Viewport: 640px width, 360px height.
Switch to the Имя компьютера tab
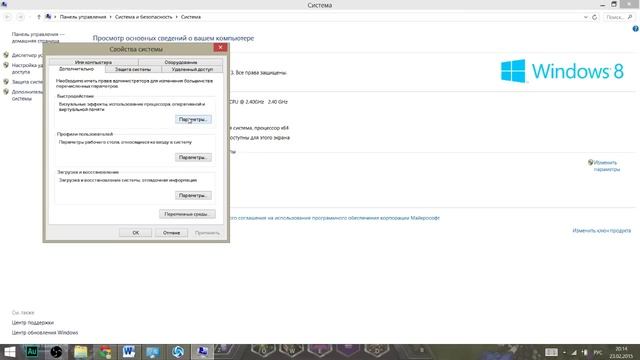pos(93,62)
